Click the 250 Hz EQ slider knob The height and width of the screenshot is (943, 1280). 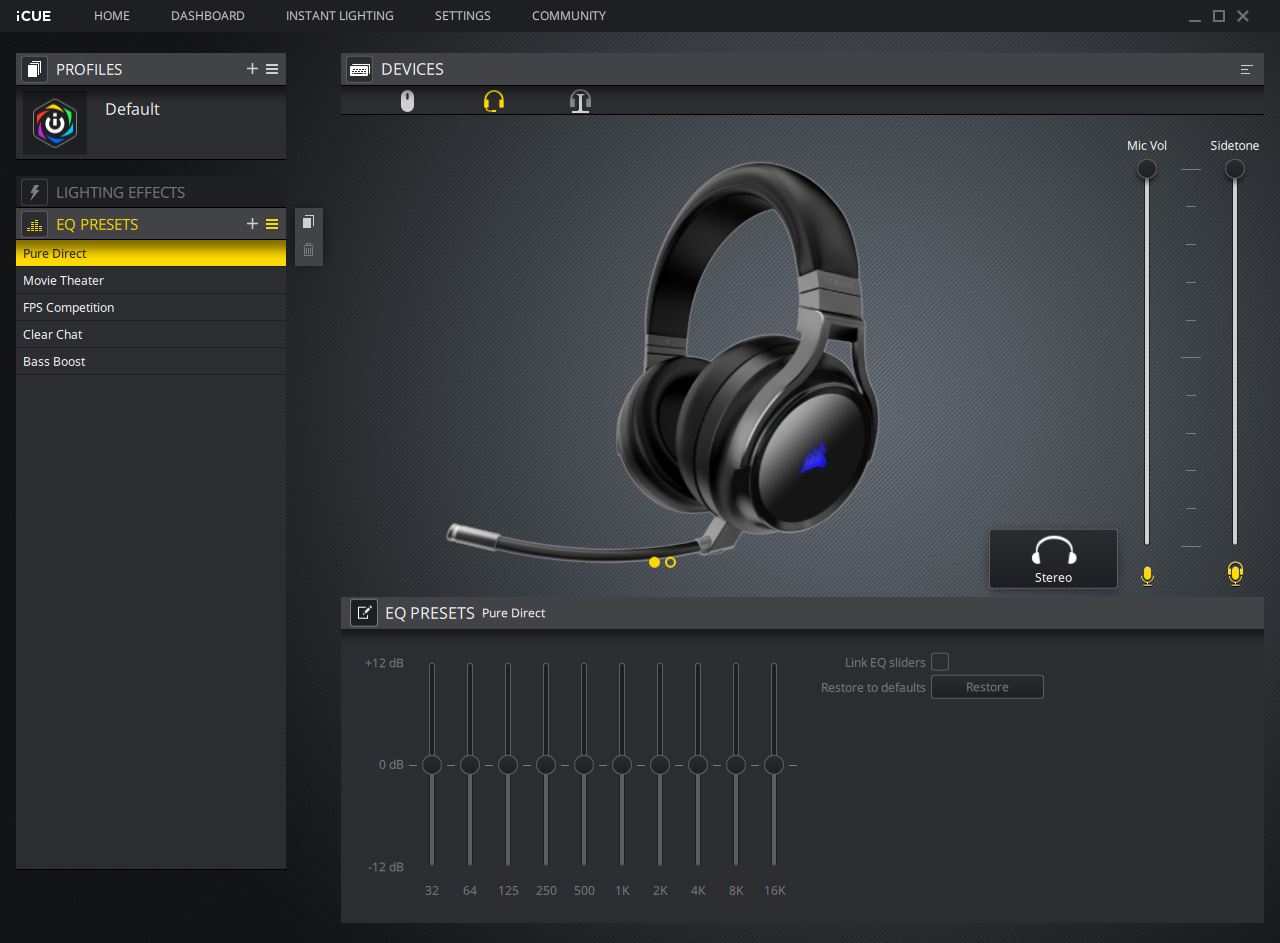click(546, 765)
